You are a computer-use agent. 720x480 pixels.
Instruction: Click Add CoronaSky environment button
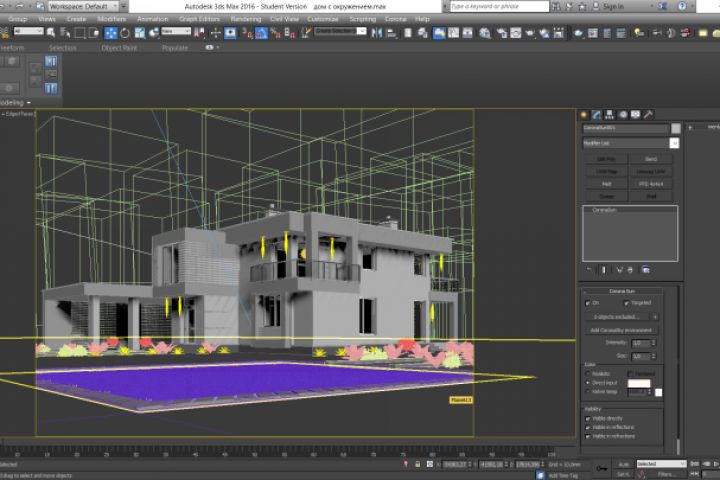pyautogui.click(x=621, y=329)
